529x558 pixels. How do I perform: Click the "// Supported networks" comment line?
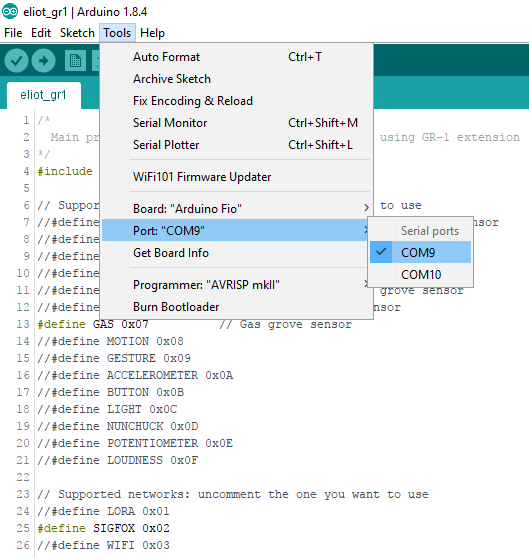[x=233, y=495]
